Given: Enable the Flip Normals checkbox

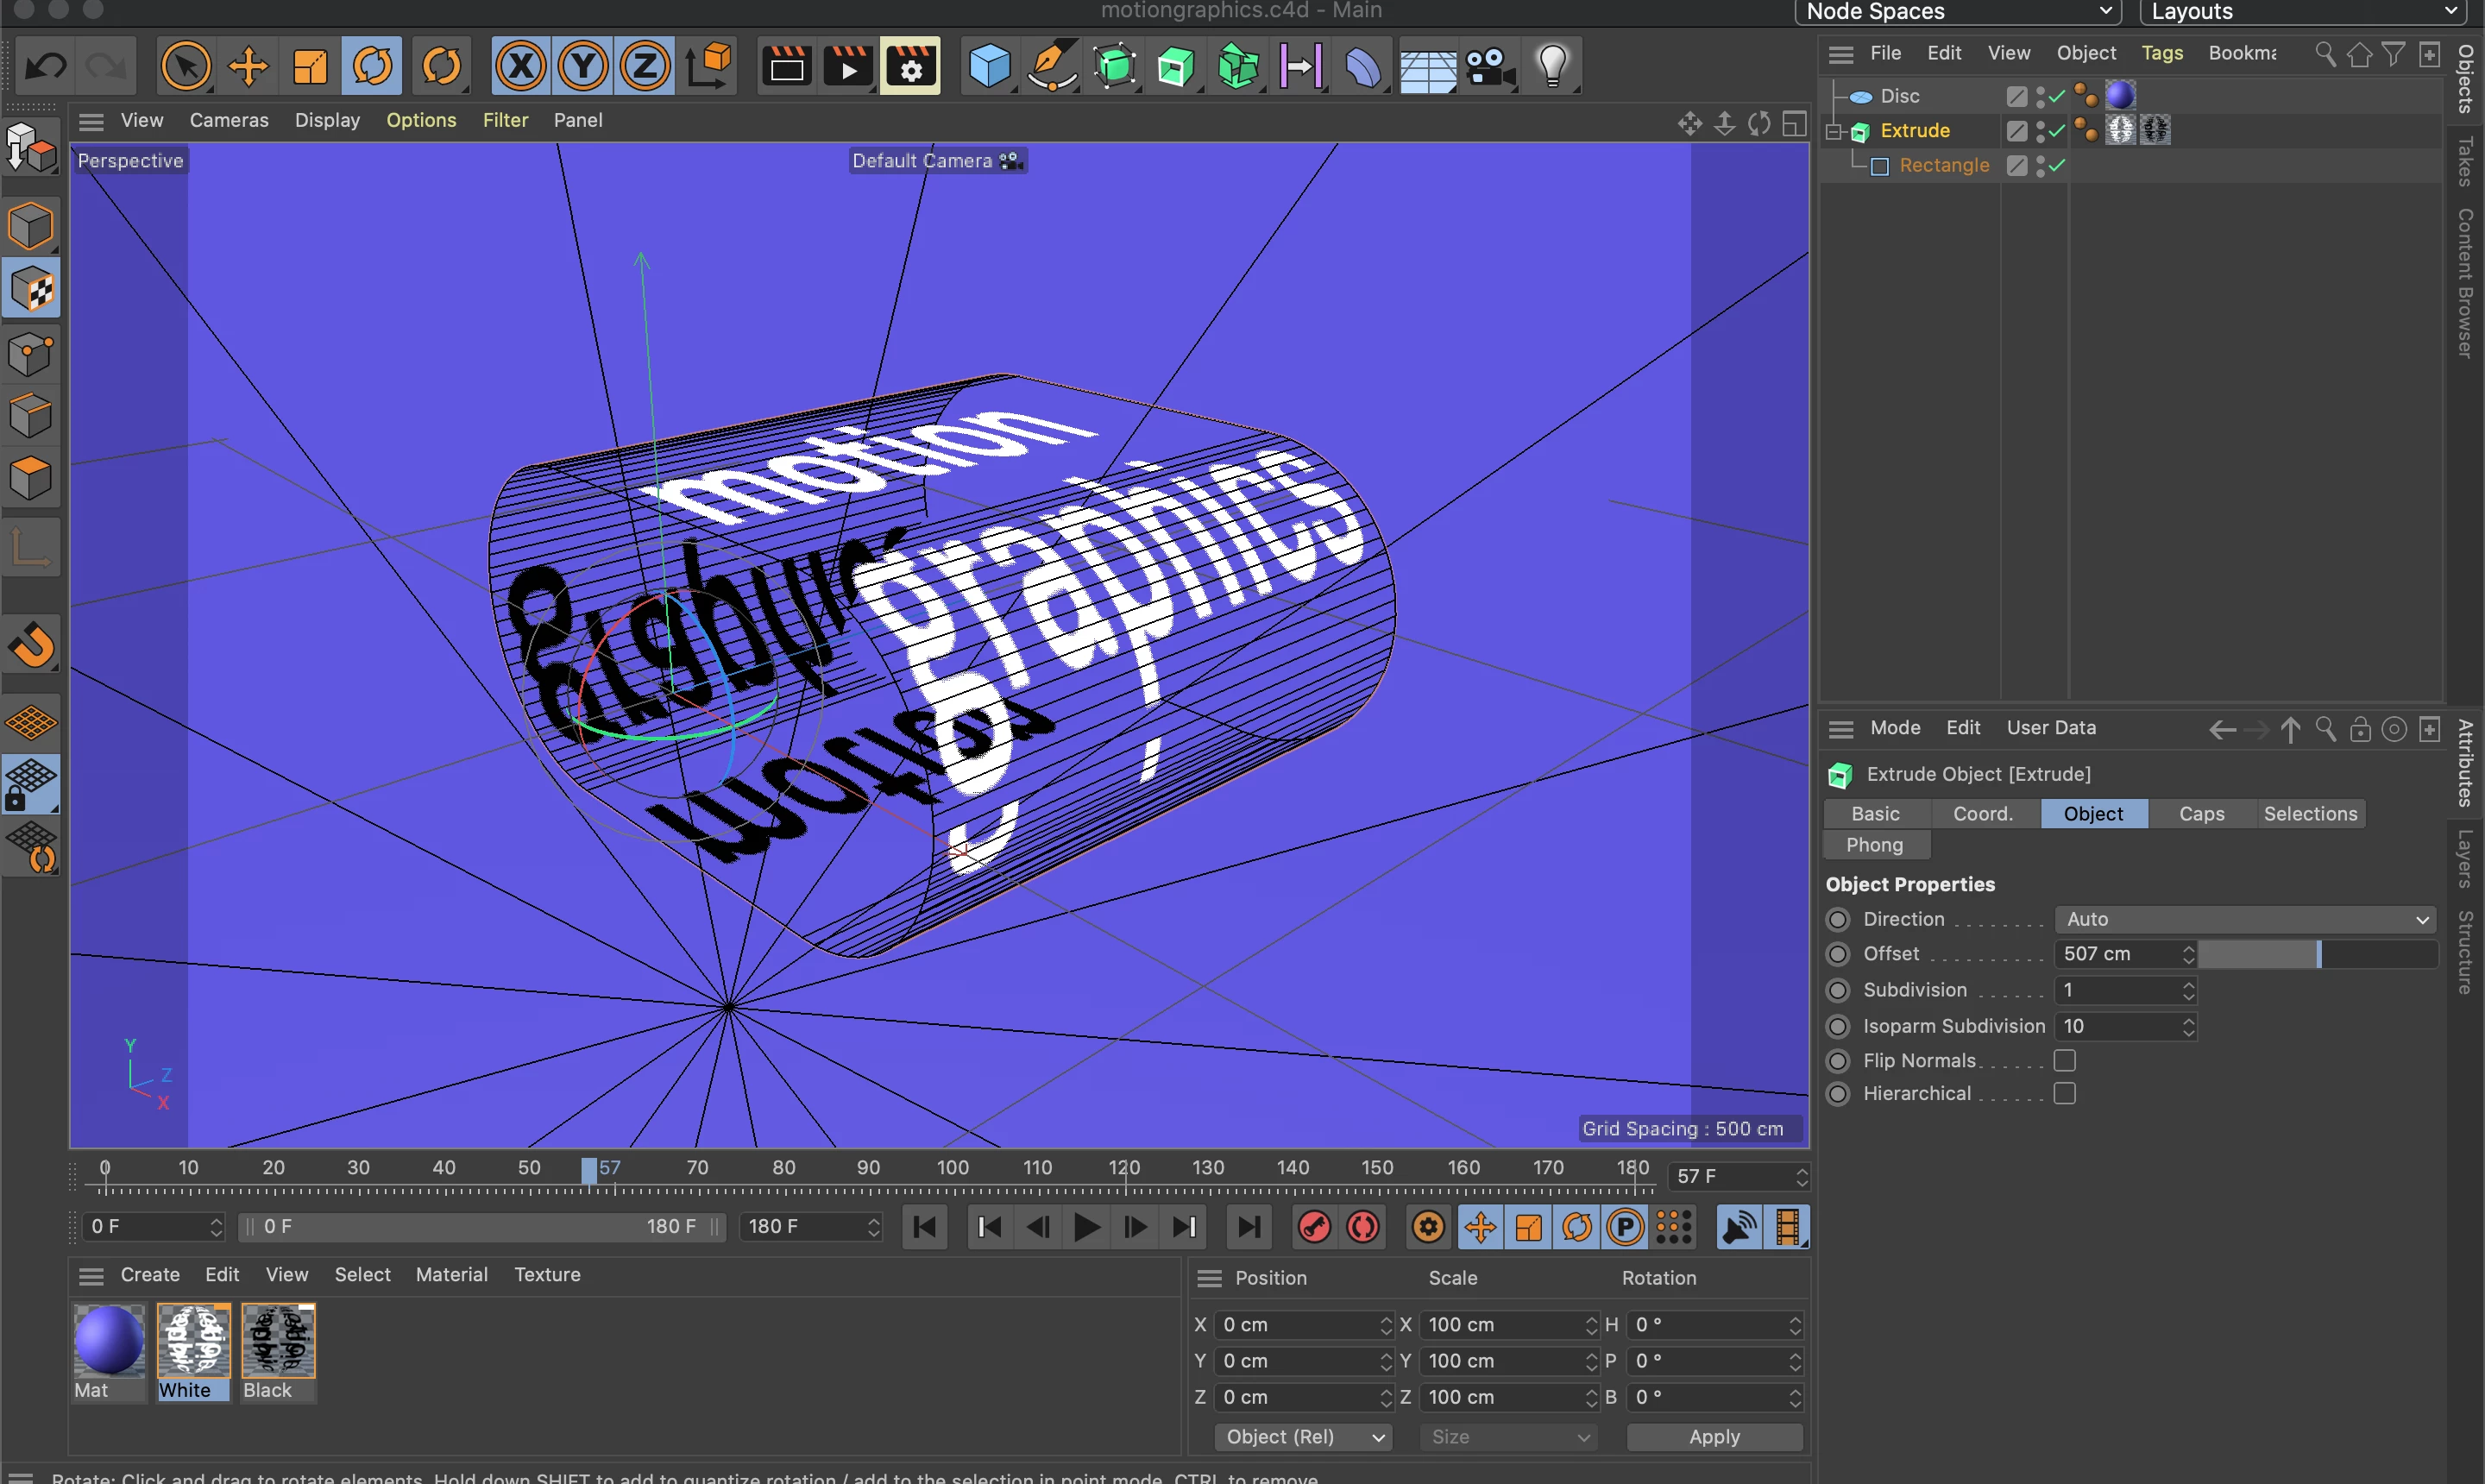Looking at the screenshot, I should (2064, 1060).
